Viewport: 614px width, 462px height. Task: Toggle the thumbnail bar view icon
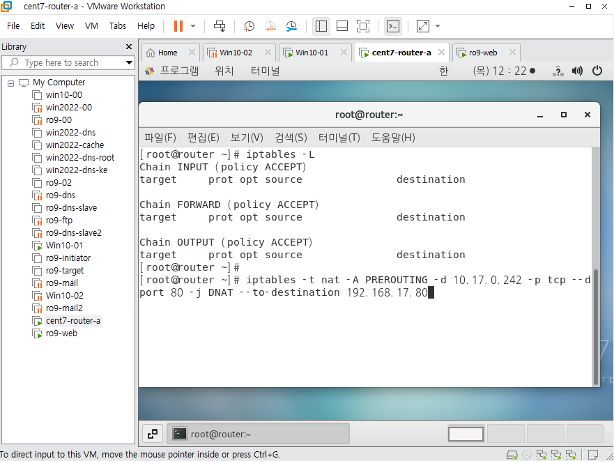pos(342,26)
